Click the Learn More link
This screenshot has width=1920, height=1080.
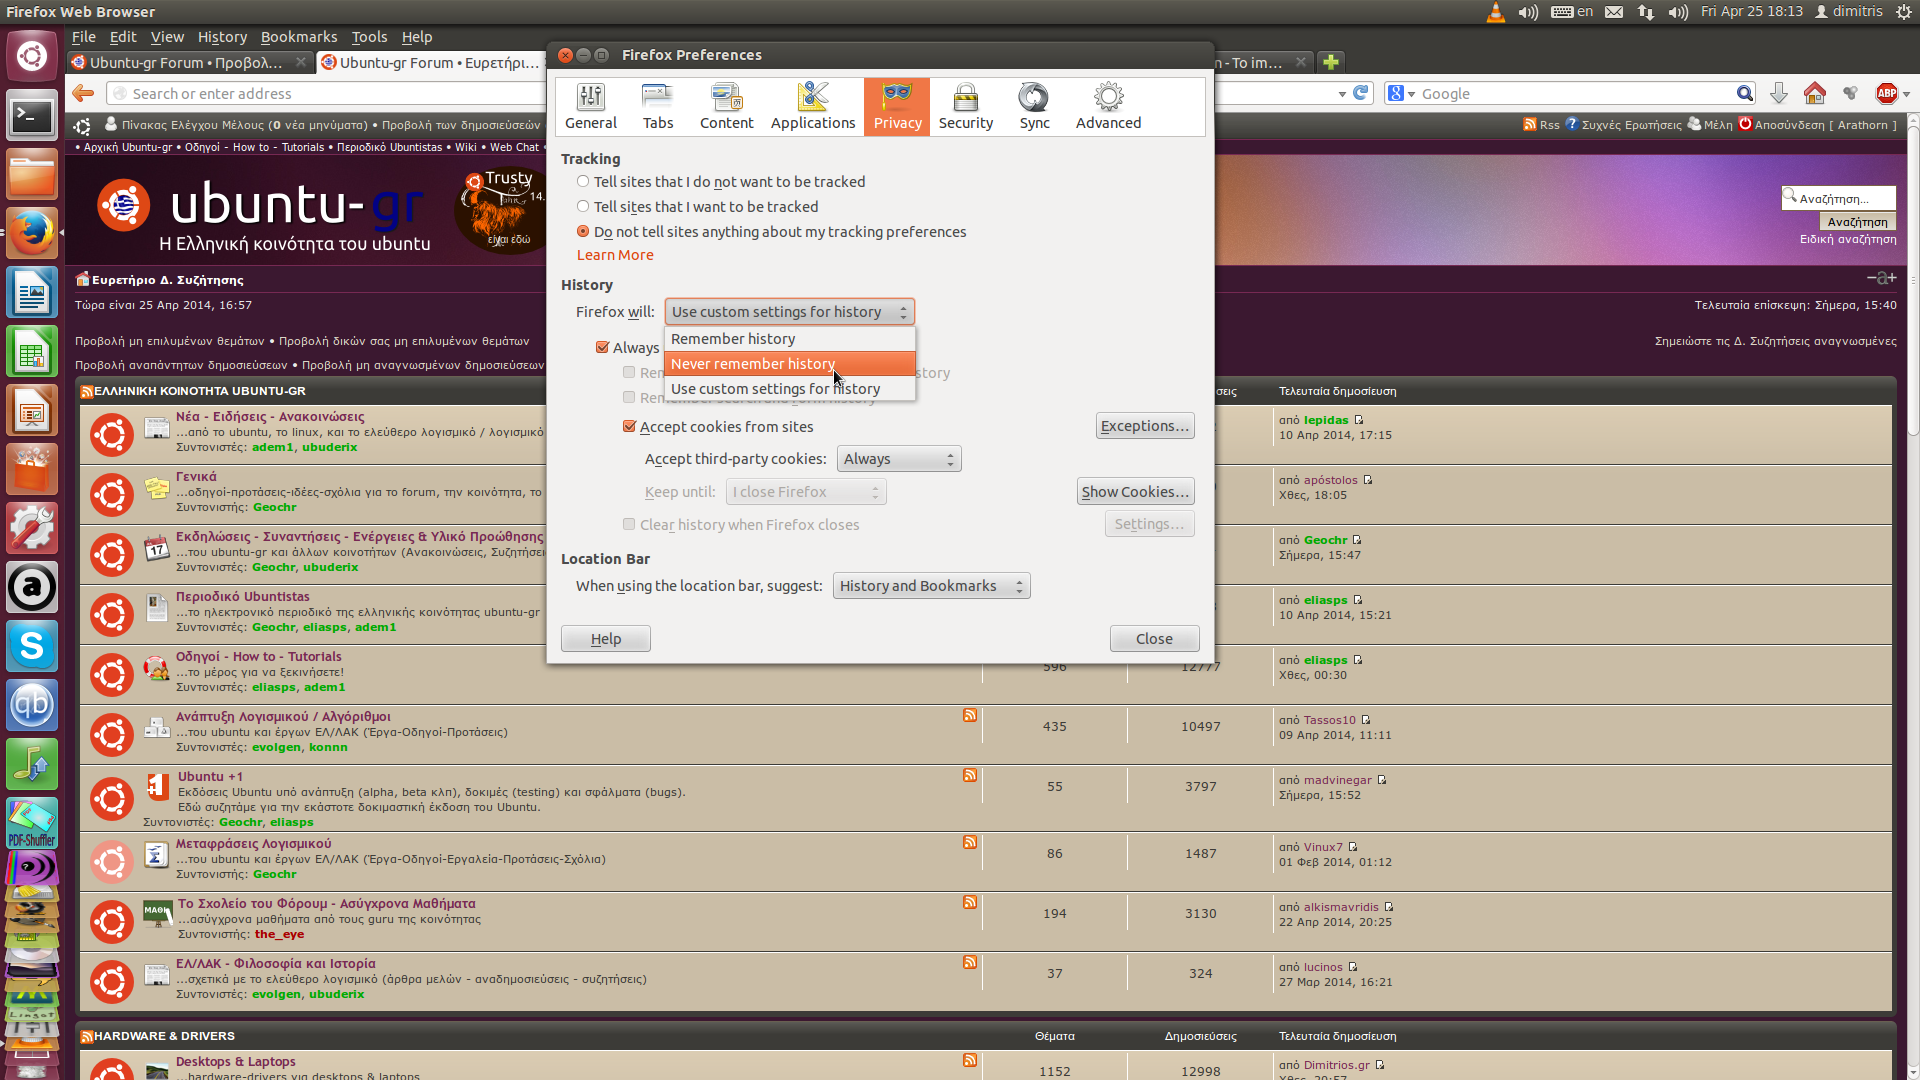[615, 255]
